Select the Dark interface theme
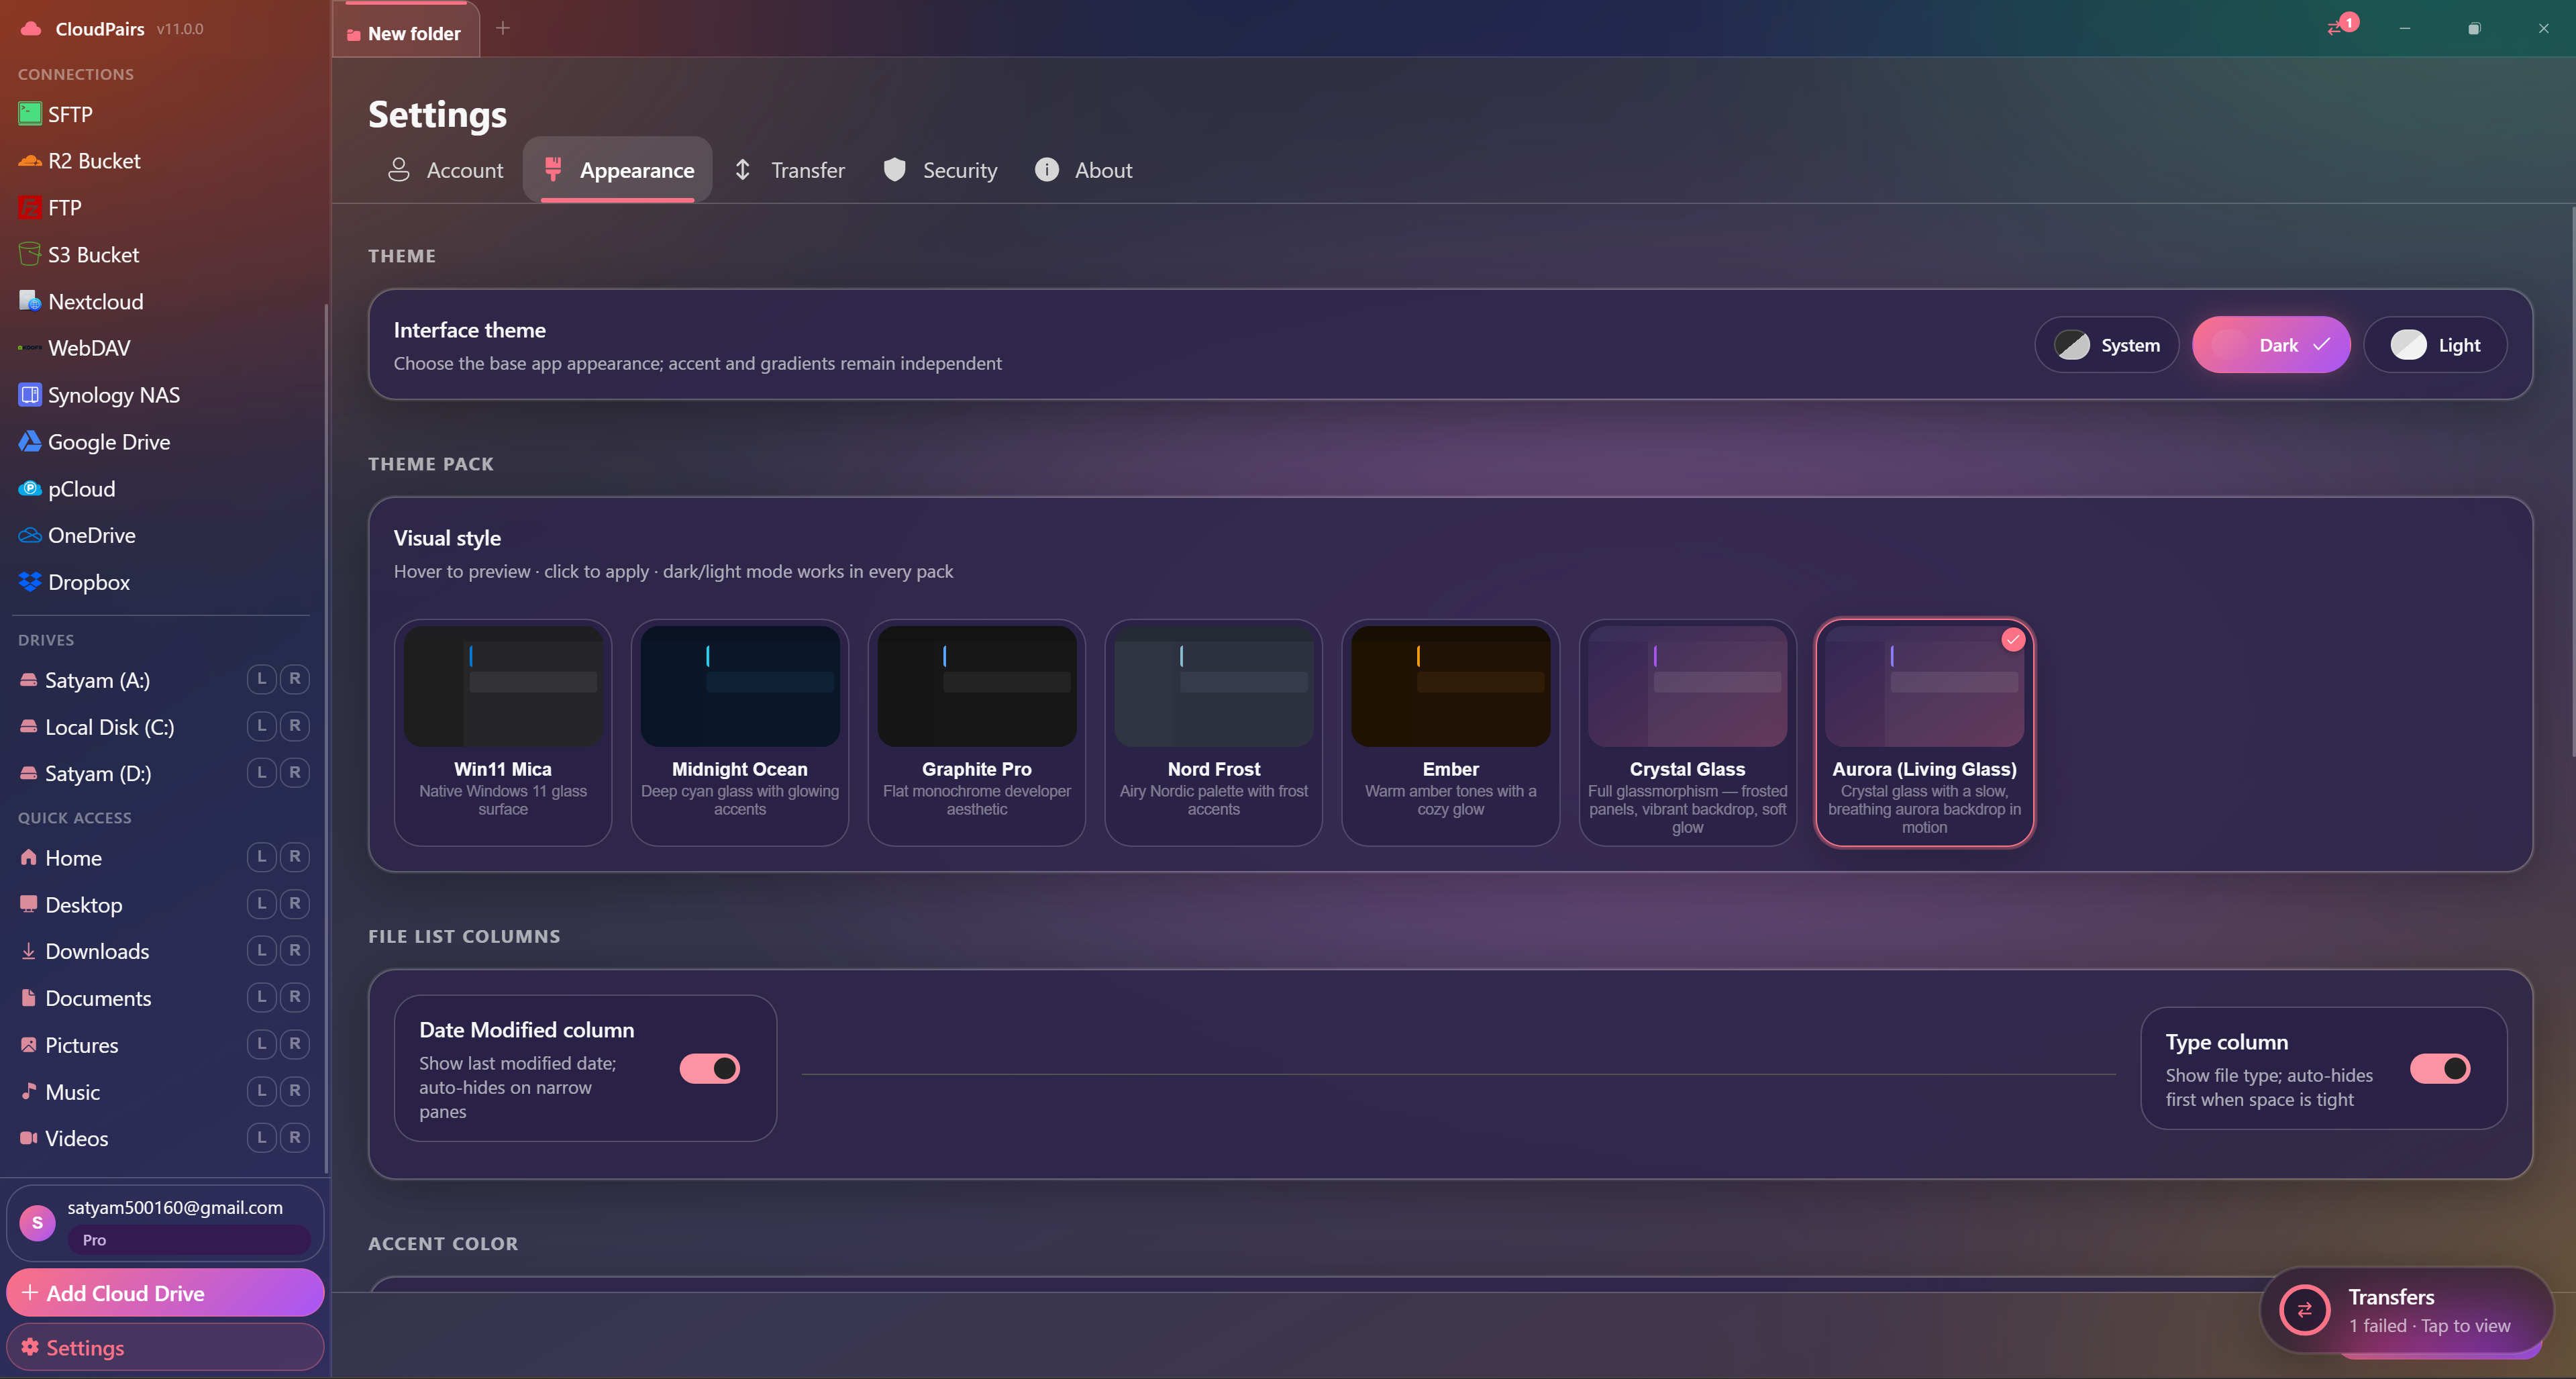Screen dimensions: 2576x1379 2271,345
